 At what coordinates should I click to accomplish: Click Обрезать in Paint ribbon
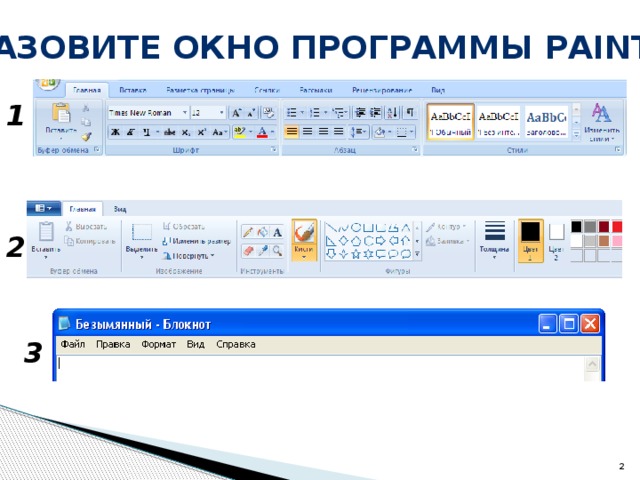pos(184,227)
